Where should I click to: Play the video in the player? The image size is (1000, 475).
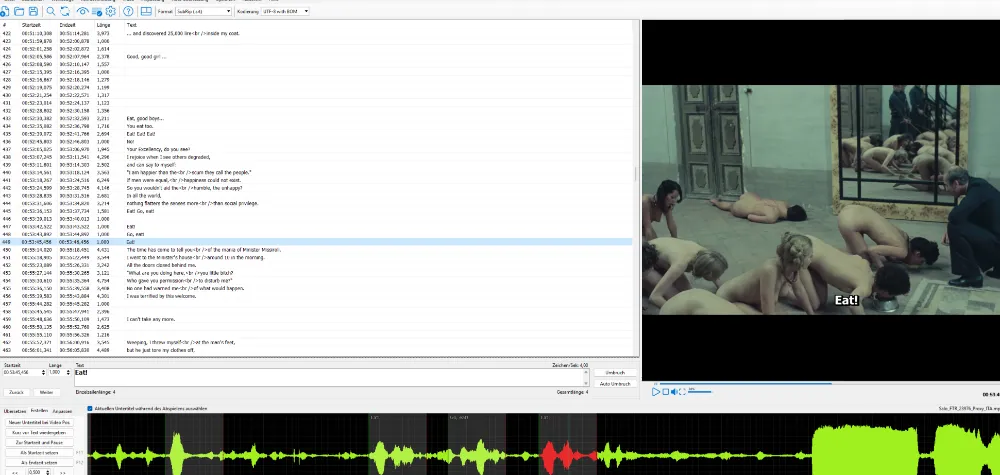pyautogui.click(x=656, y=392)
